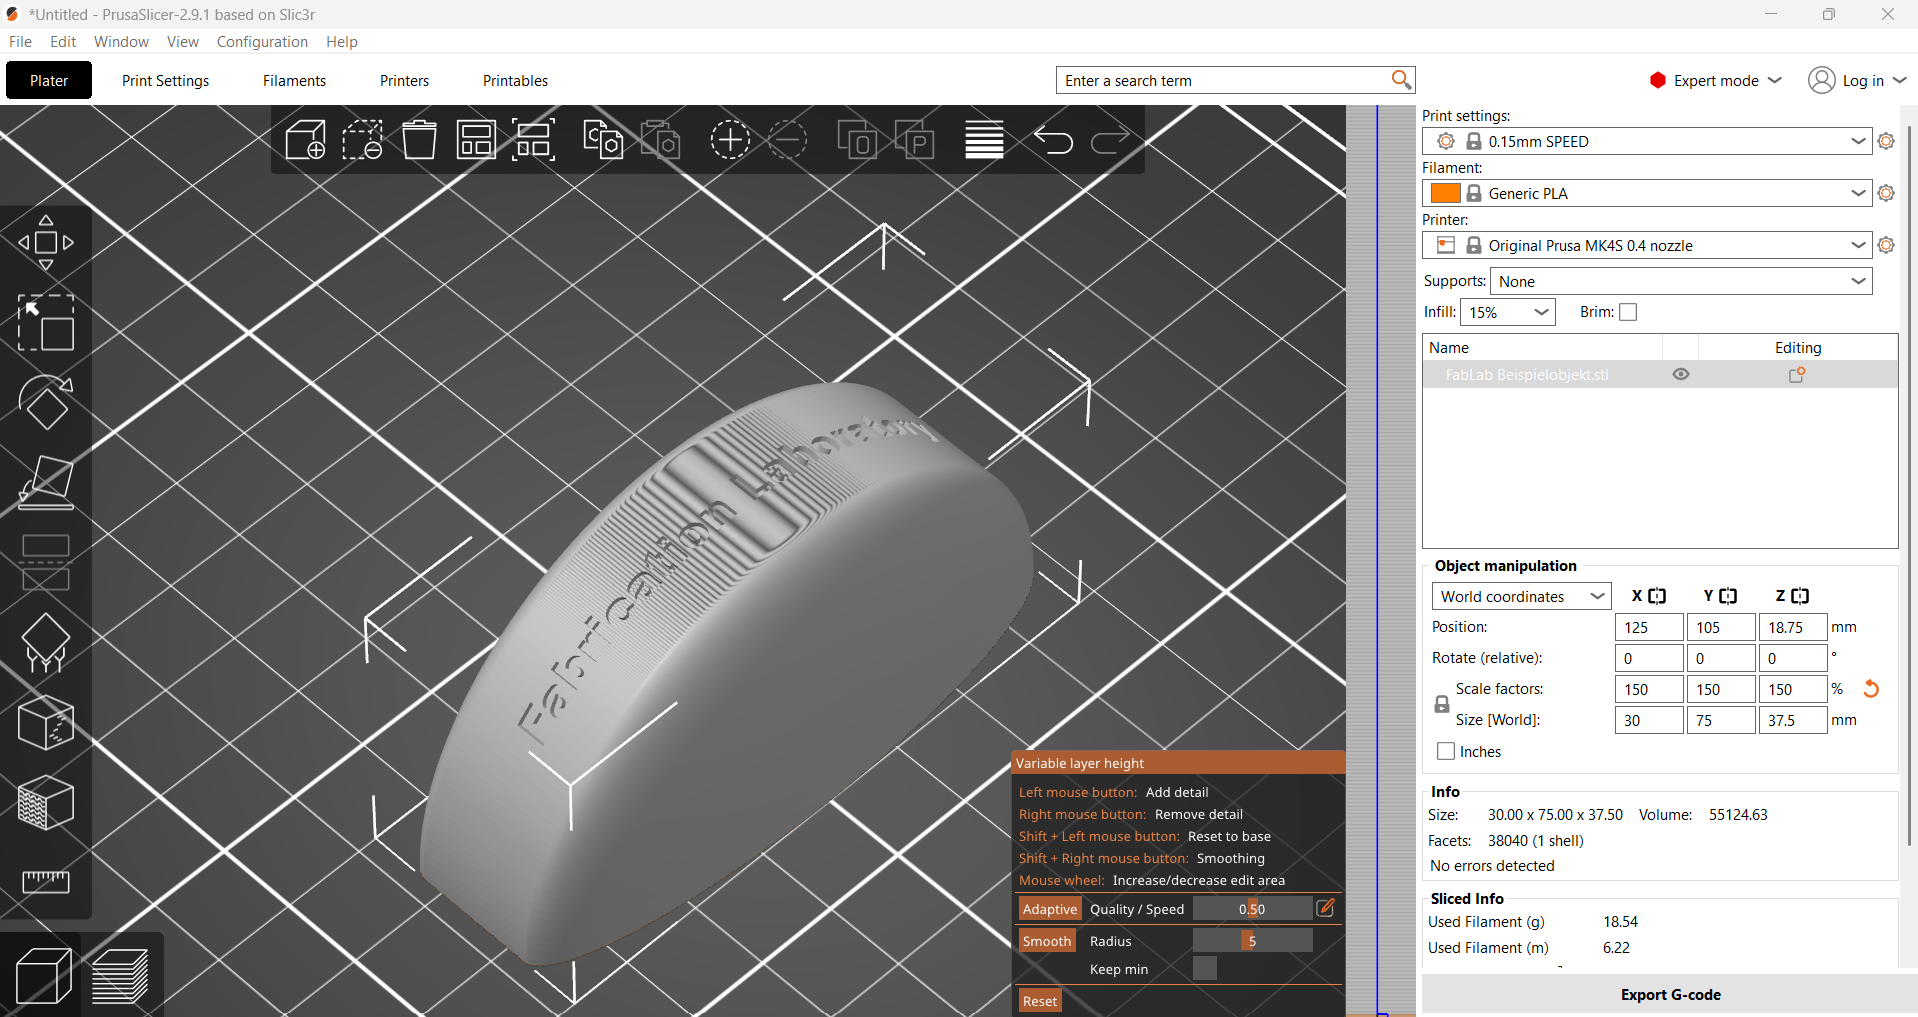Switch to sliced layers preview
Screen dimensions: 1918x1017
[120, 974]
